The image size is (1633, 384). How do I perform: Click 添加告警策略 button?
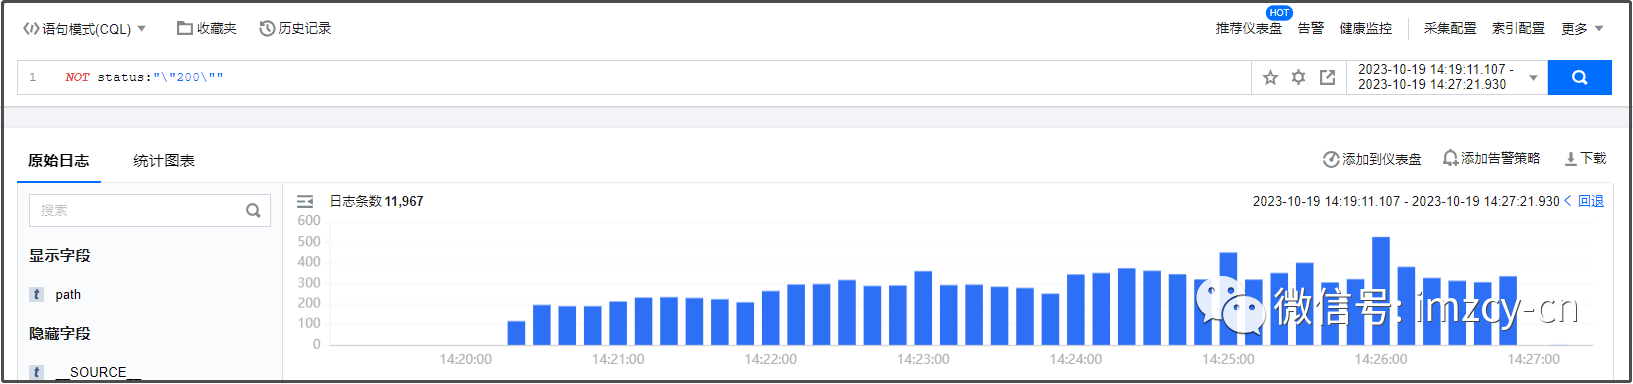(x=1491, y=159)
